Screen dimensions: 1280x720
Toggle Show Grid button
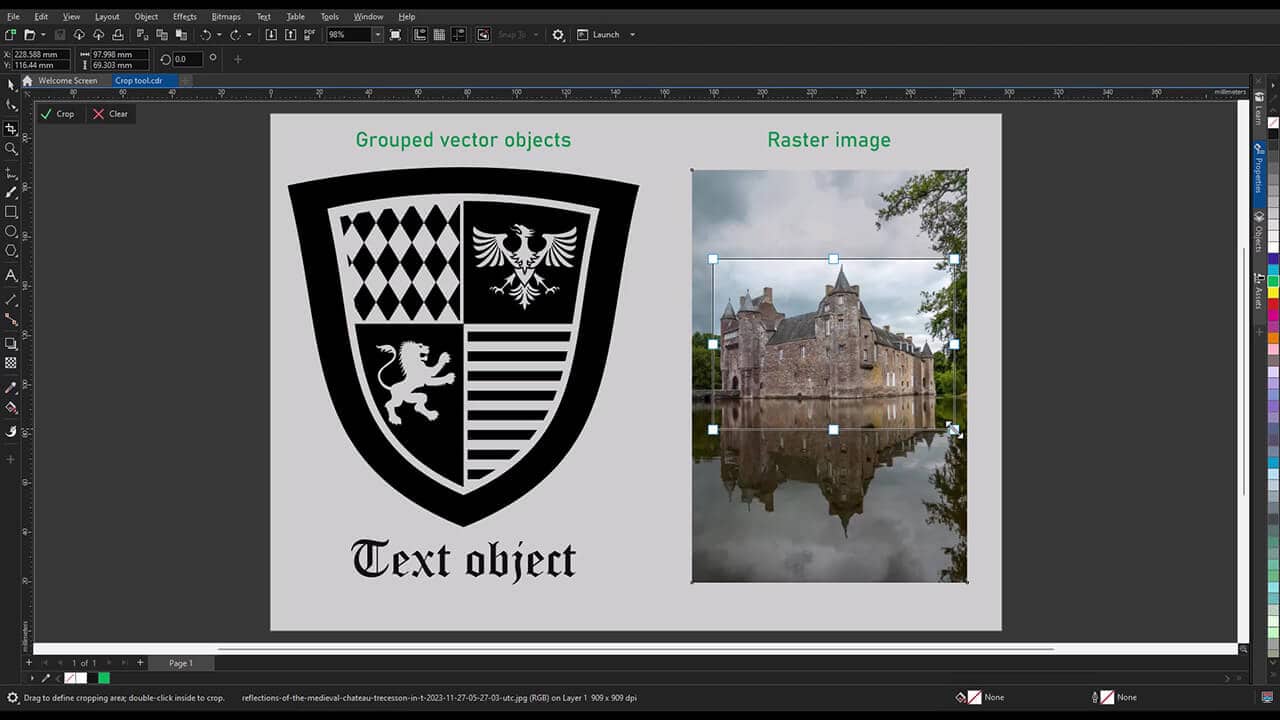[439, 34]
